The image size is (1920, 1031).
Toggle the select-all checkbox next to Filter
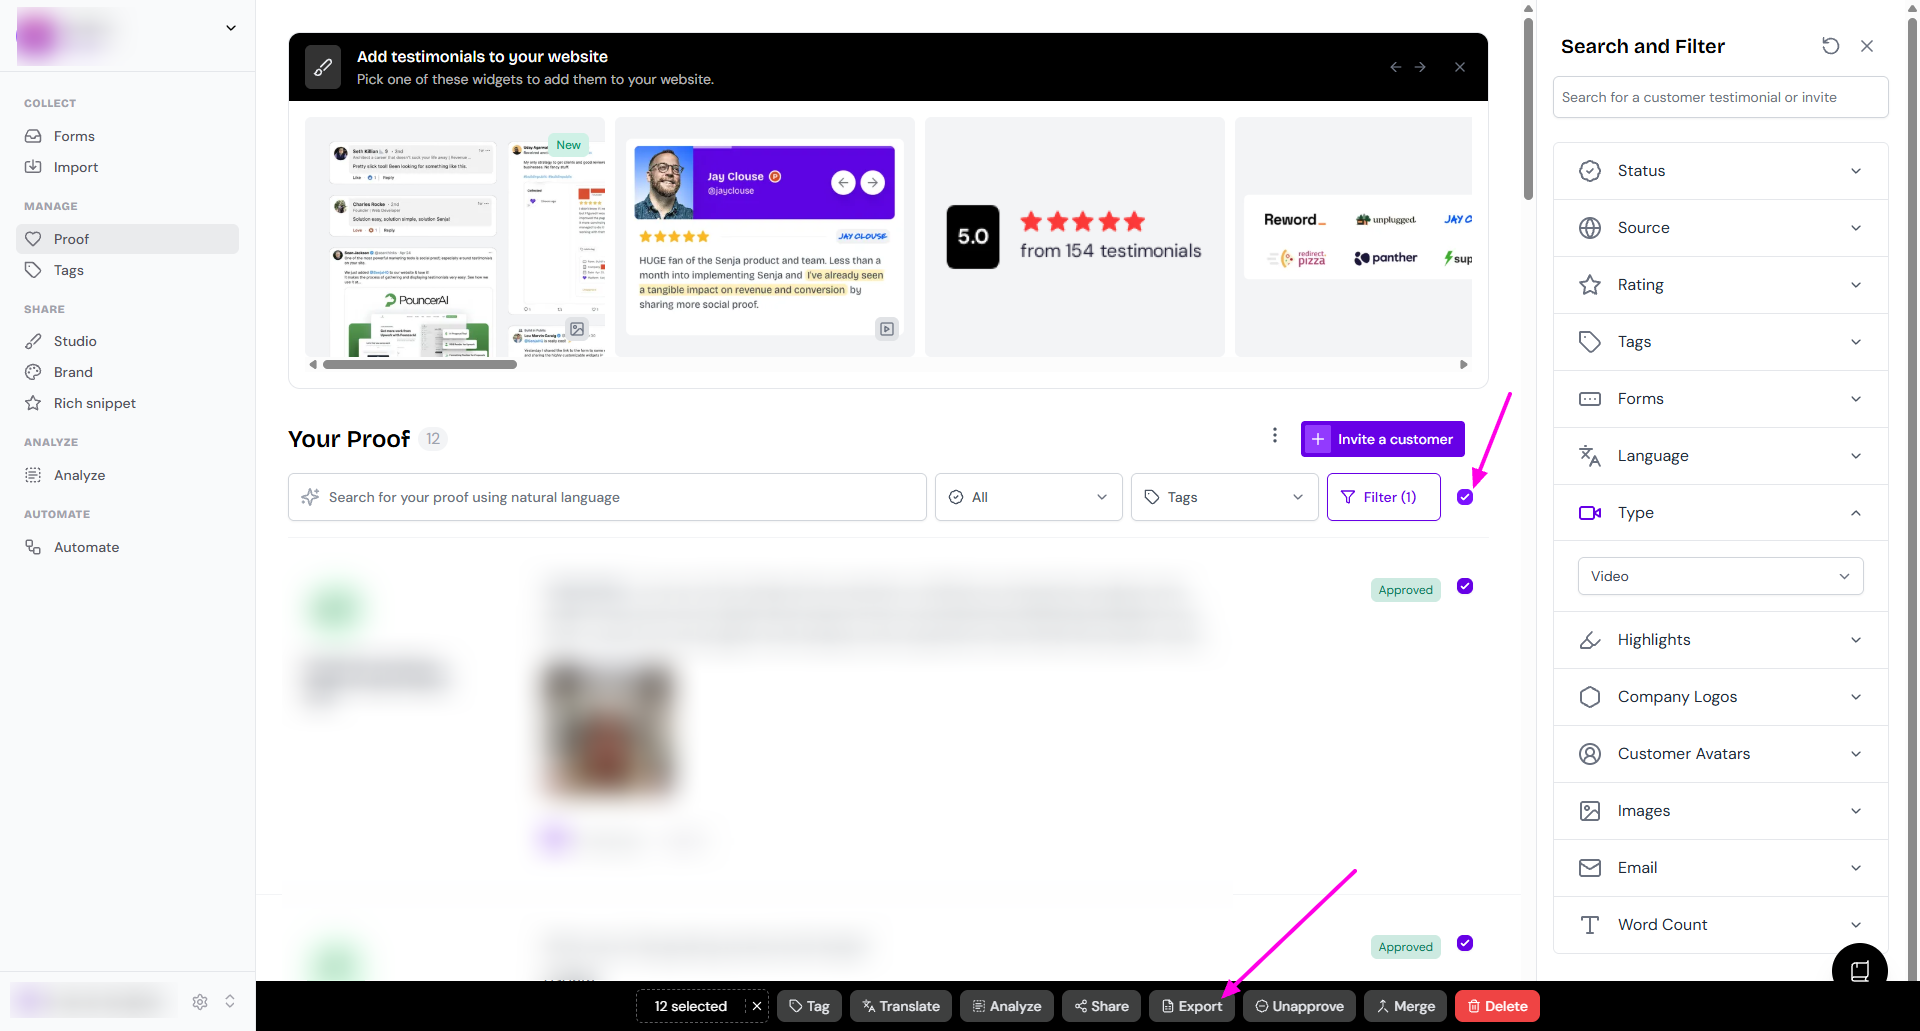pyautogui.click(x=1465, y=497)
